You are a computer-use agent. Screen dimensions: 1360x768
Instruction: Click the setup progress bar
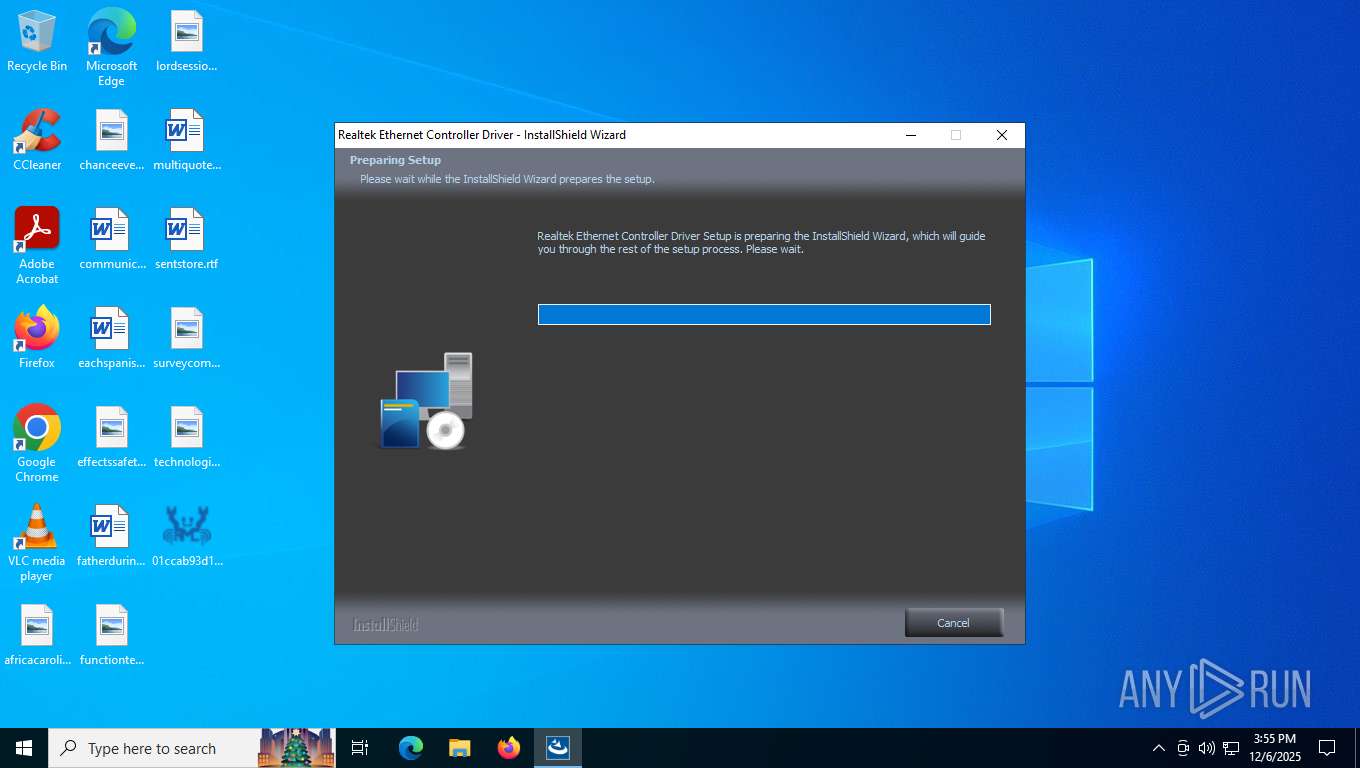(x=764, y=315)
